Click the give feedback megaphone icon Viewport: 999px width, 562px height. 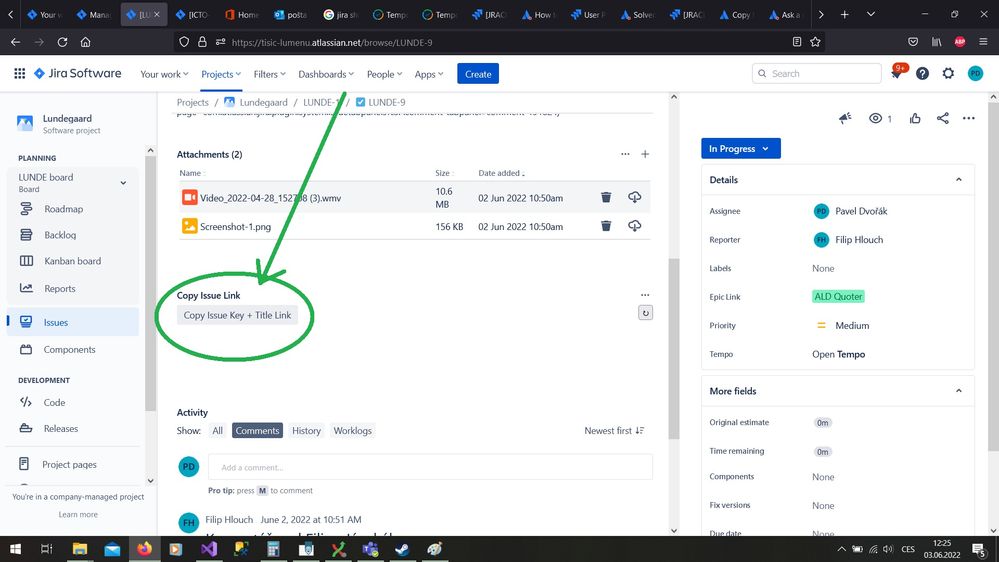(845, 118)
